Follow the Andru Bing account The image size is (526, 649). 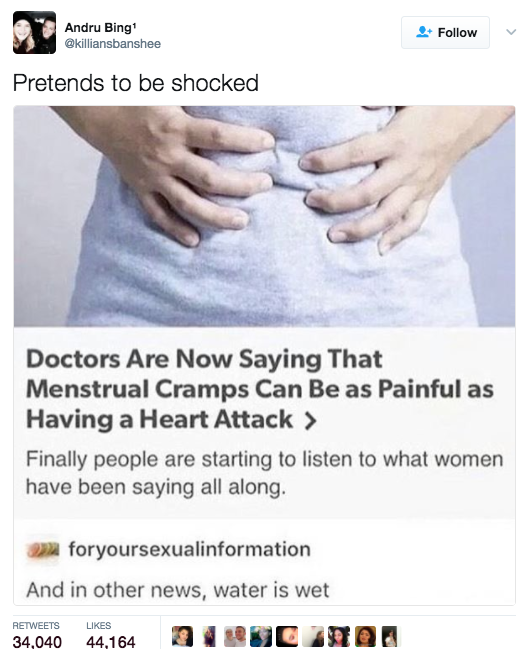[445, 32]
